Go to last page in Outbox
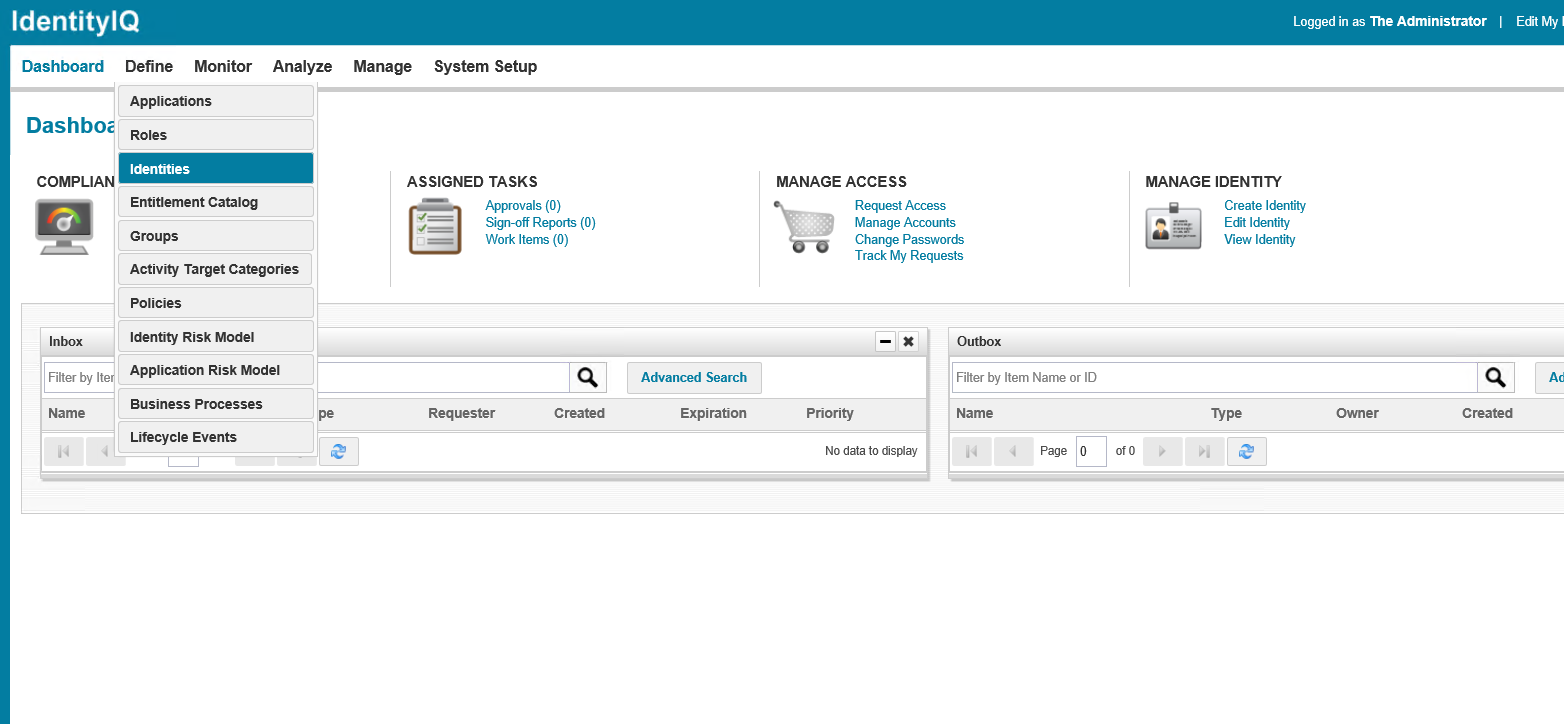 [1204, 451]
